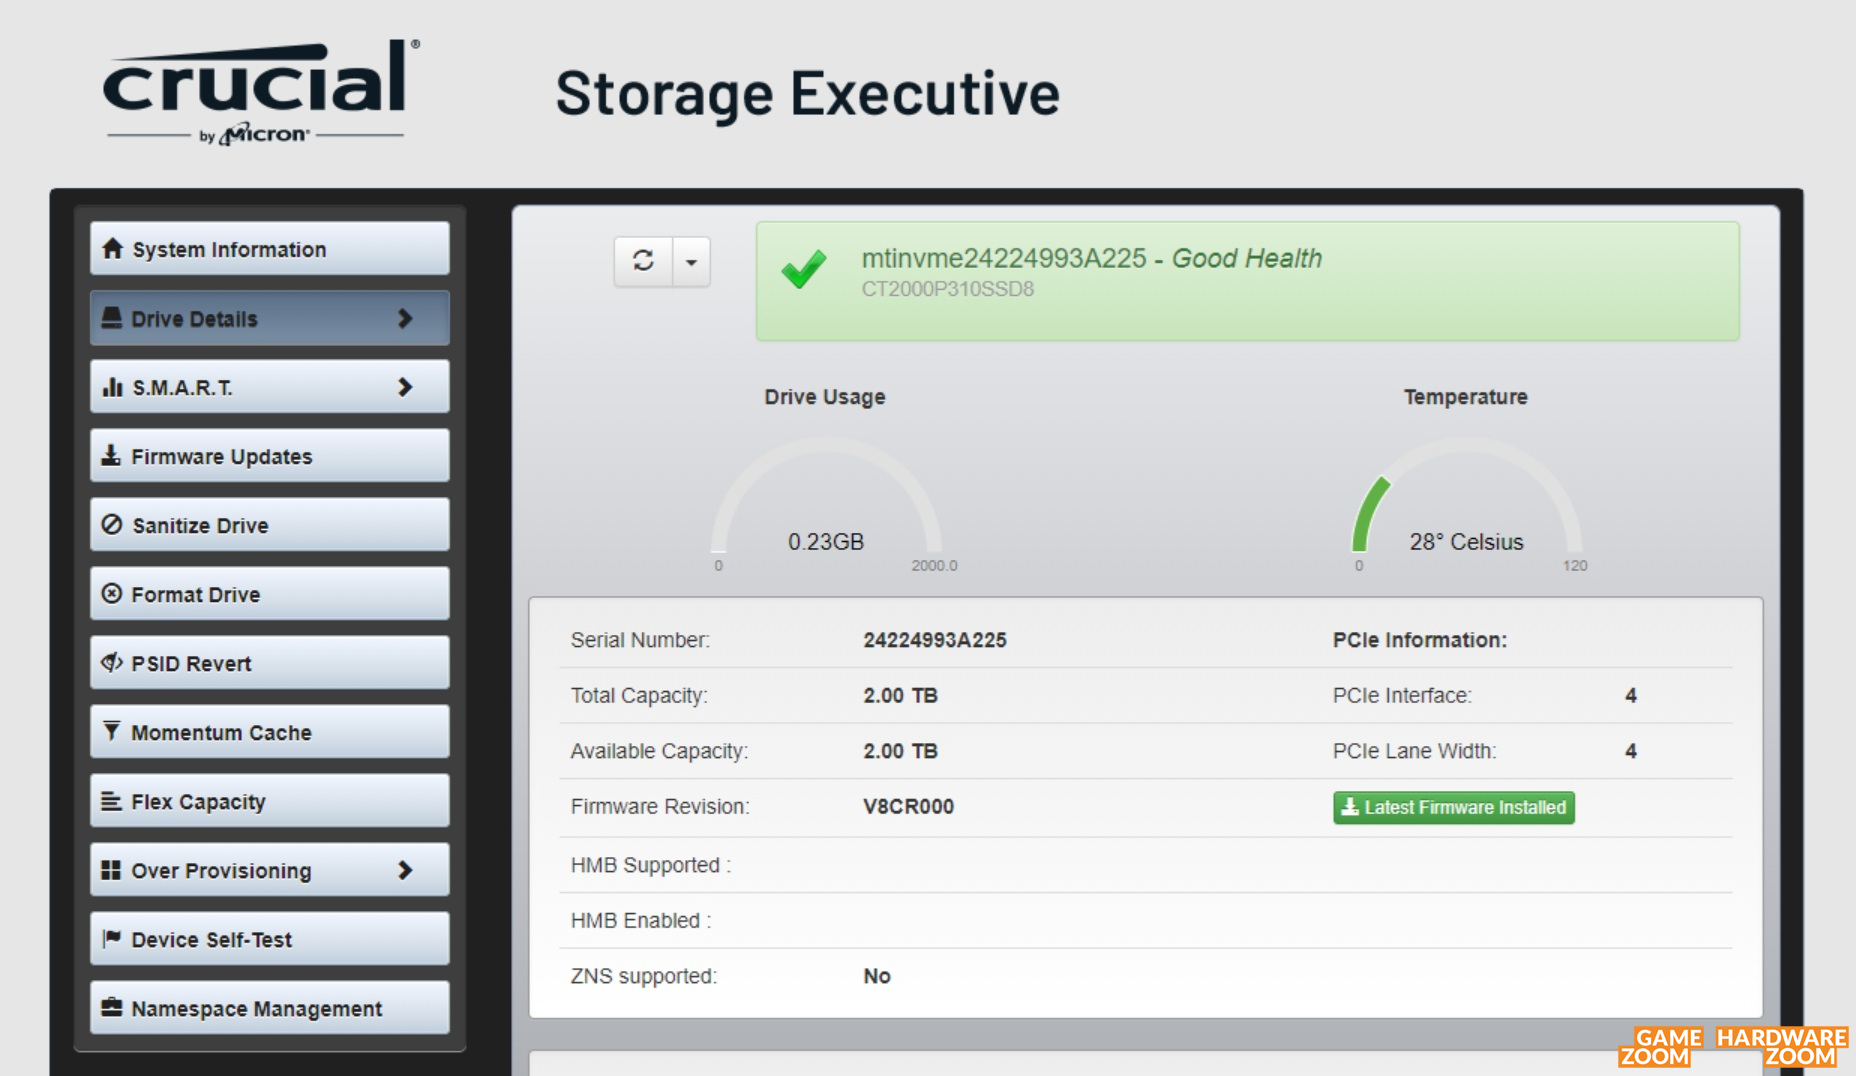This screenshot has height=1076, width=1856.
Task: Expand the S.M.A.R.T. submenu chevron
Action: [x=405, y=387]
